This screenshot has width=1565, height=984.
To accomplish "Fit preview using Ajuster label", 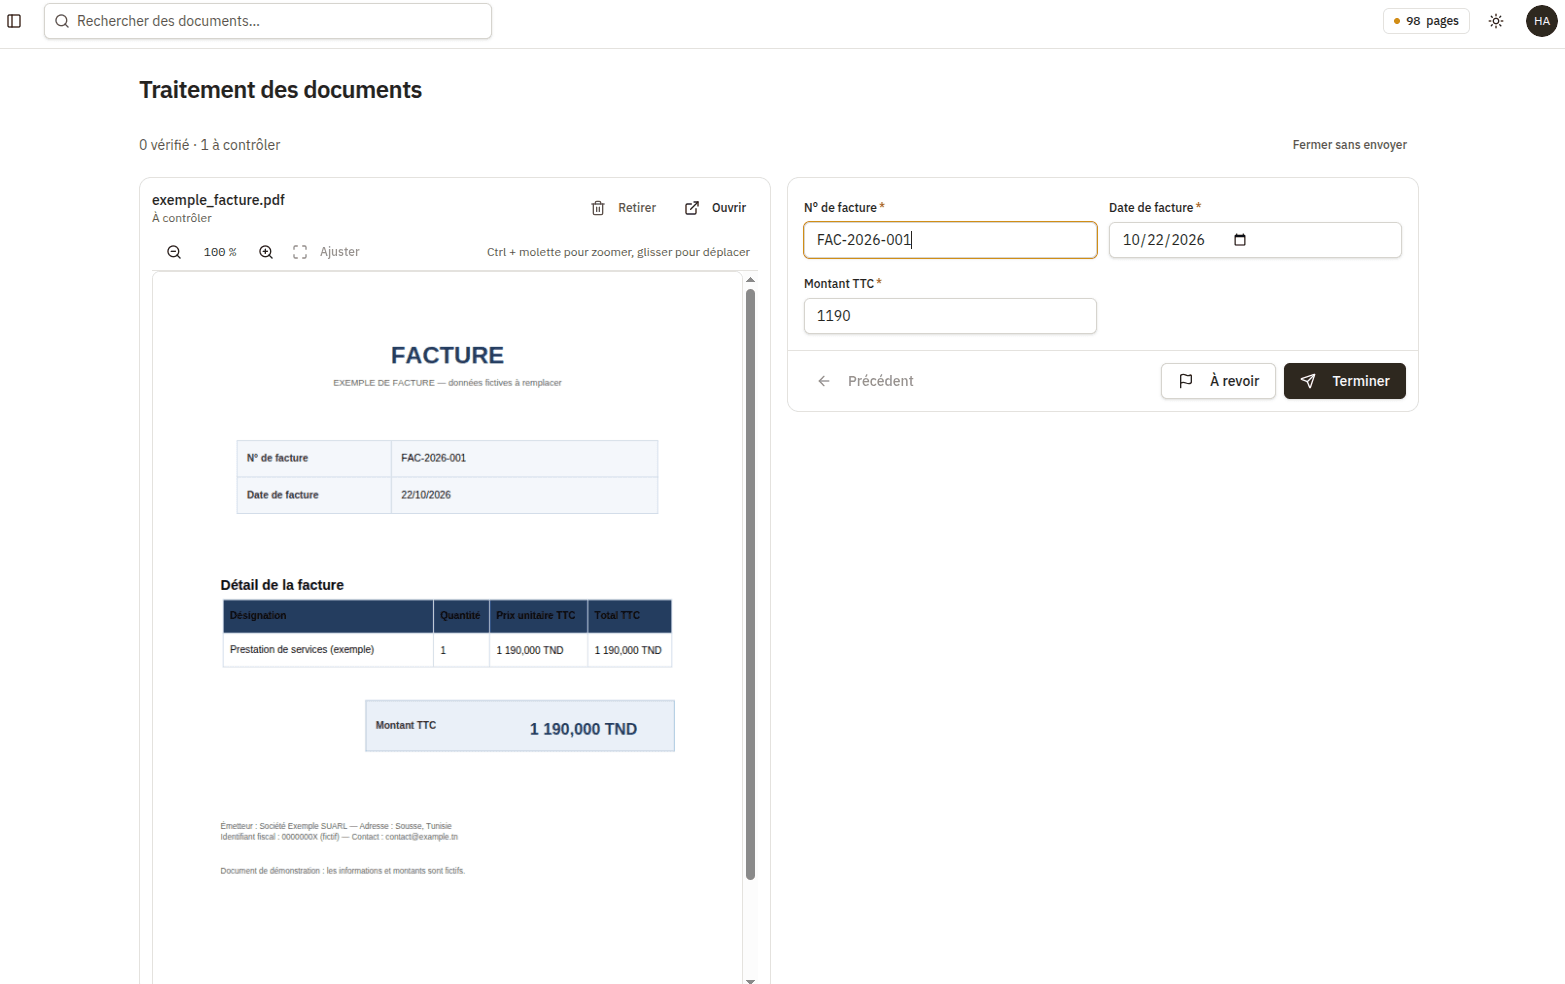I will 340,252.
